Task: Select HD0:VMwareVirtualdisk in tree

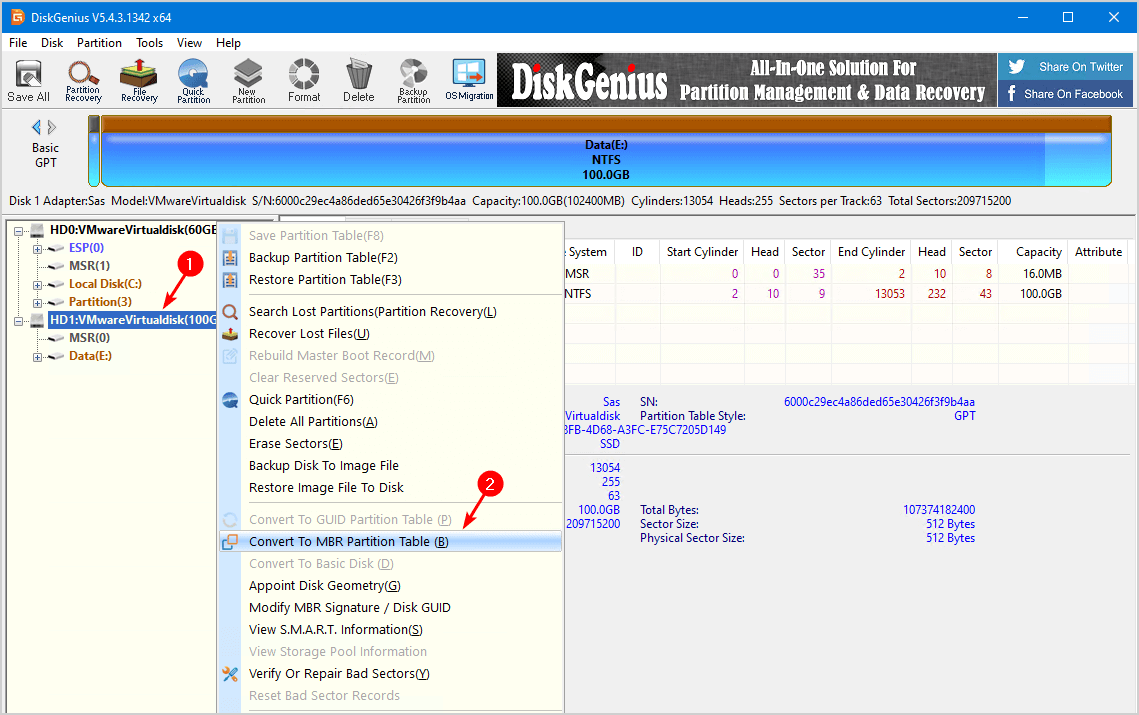Action: [x=133, y=230]
